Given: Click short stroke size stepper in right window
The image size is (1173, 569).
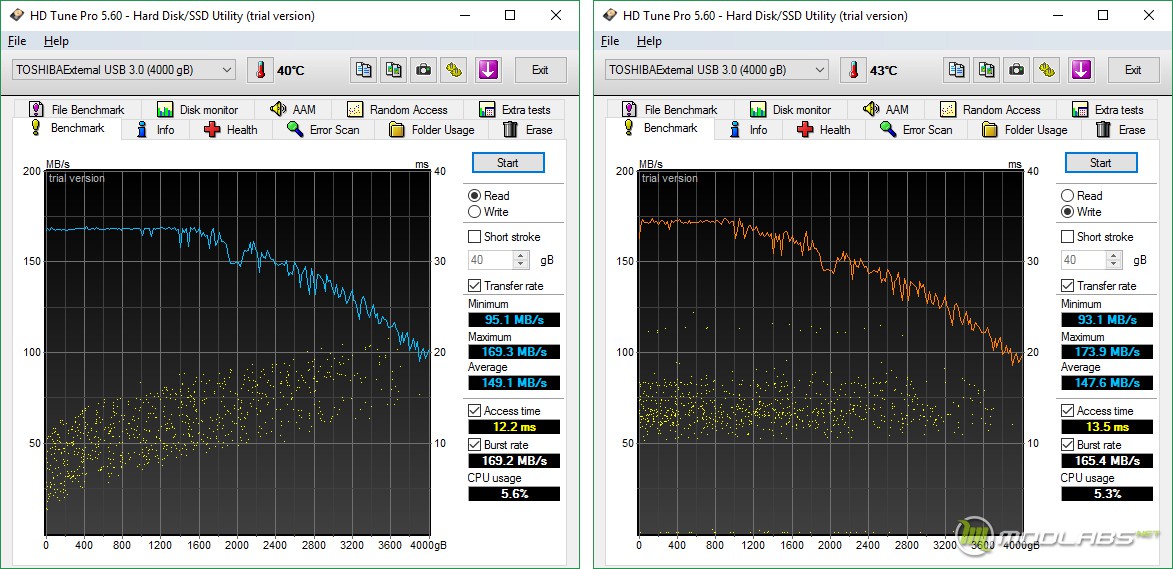Looking at the screenshot, I should tap(1115, 260).
